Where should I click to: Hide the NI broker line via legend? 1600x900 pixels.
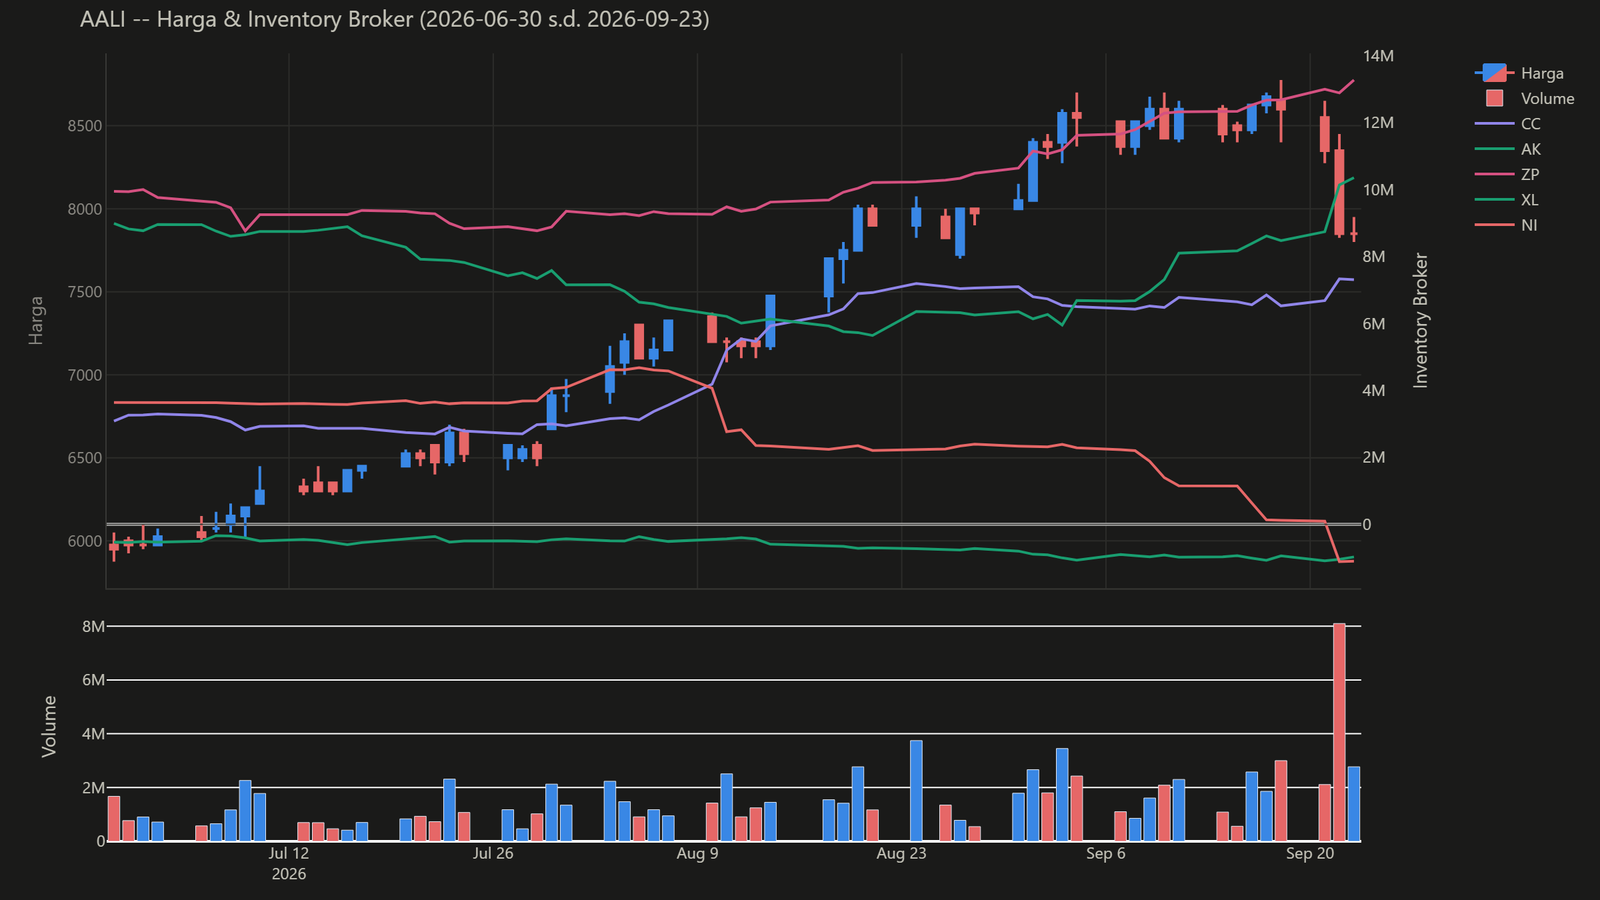pos(1508,225)
